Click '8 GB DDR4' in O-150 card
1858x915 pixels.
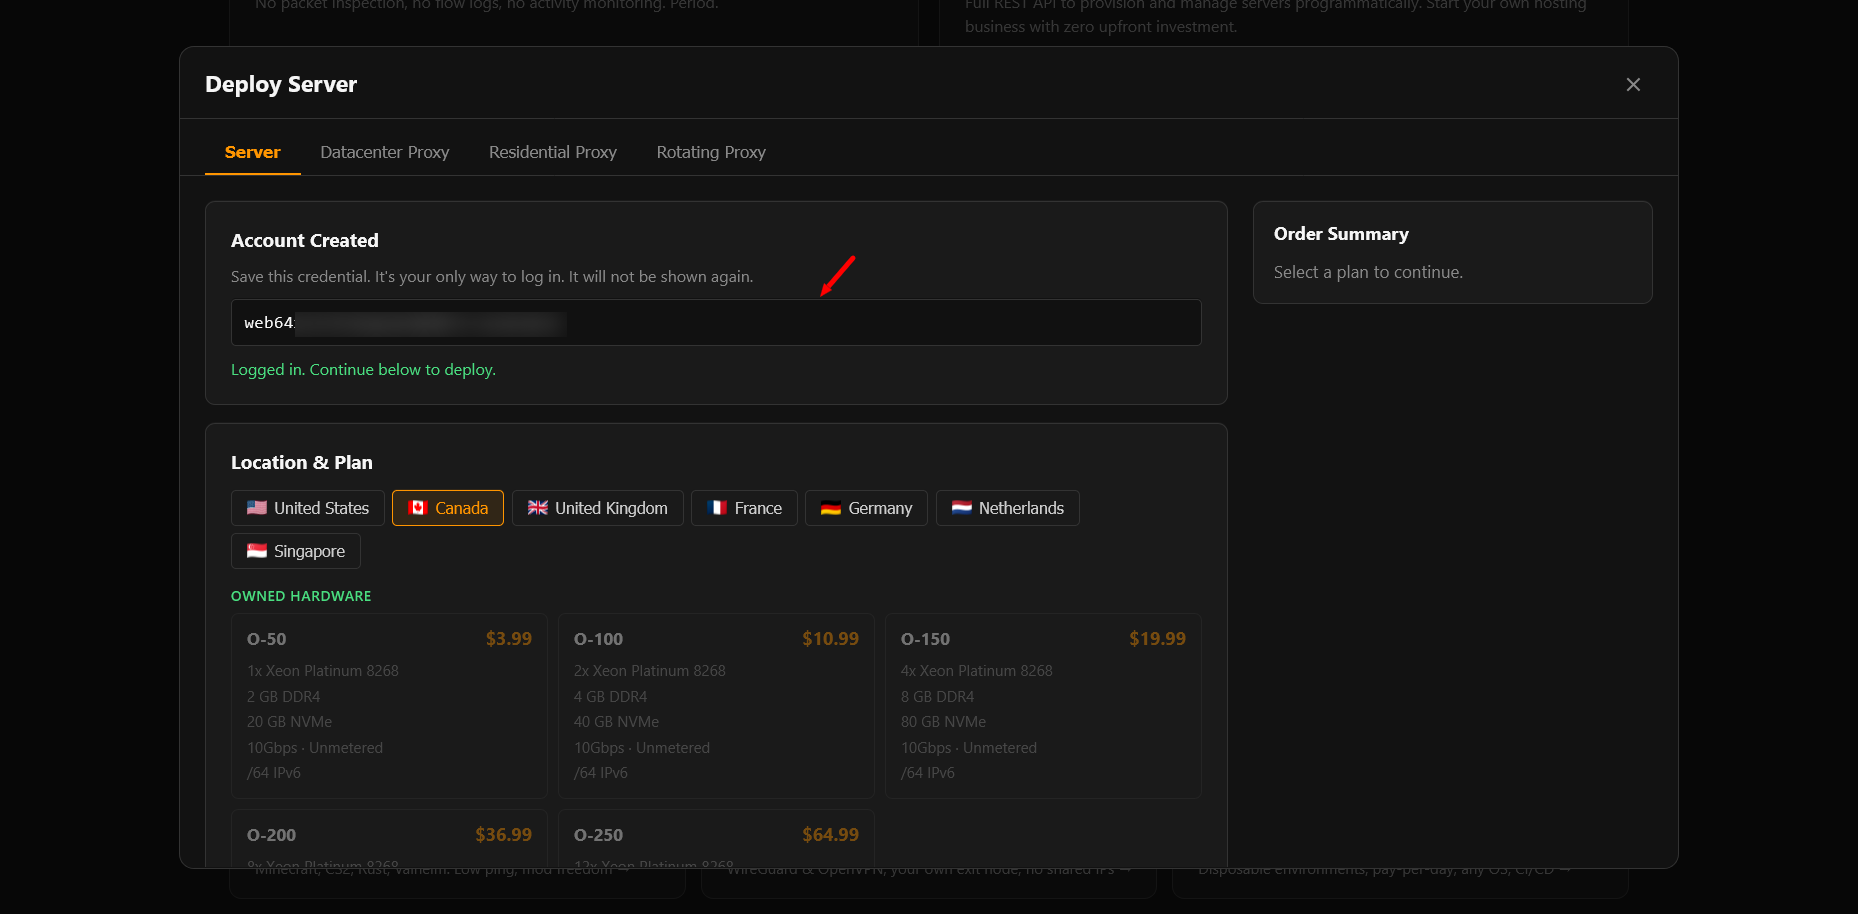coord(938,697)
